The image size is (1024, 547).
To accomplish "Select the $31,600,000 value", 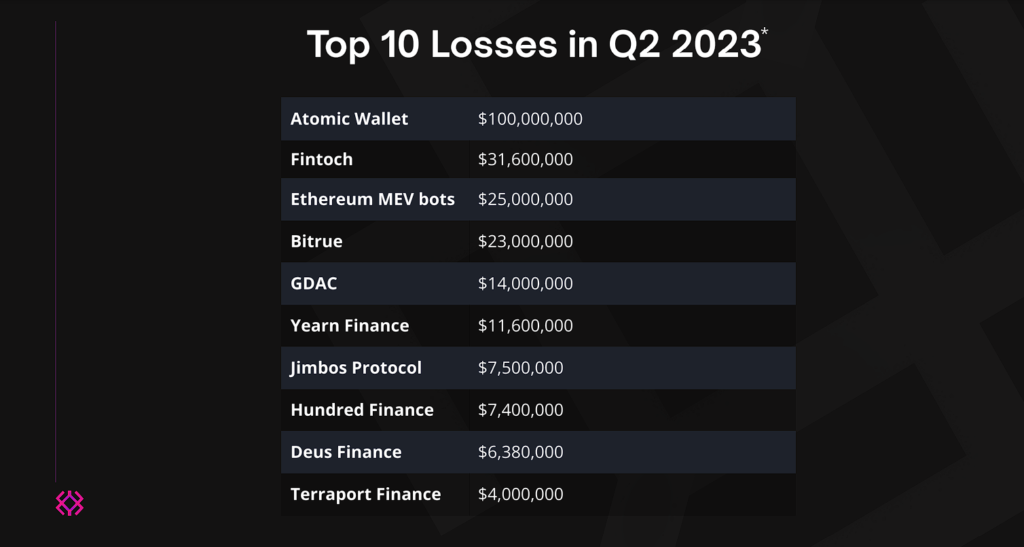I will 525,159.
